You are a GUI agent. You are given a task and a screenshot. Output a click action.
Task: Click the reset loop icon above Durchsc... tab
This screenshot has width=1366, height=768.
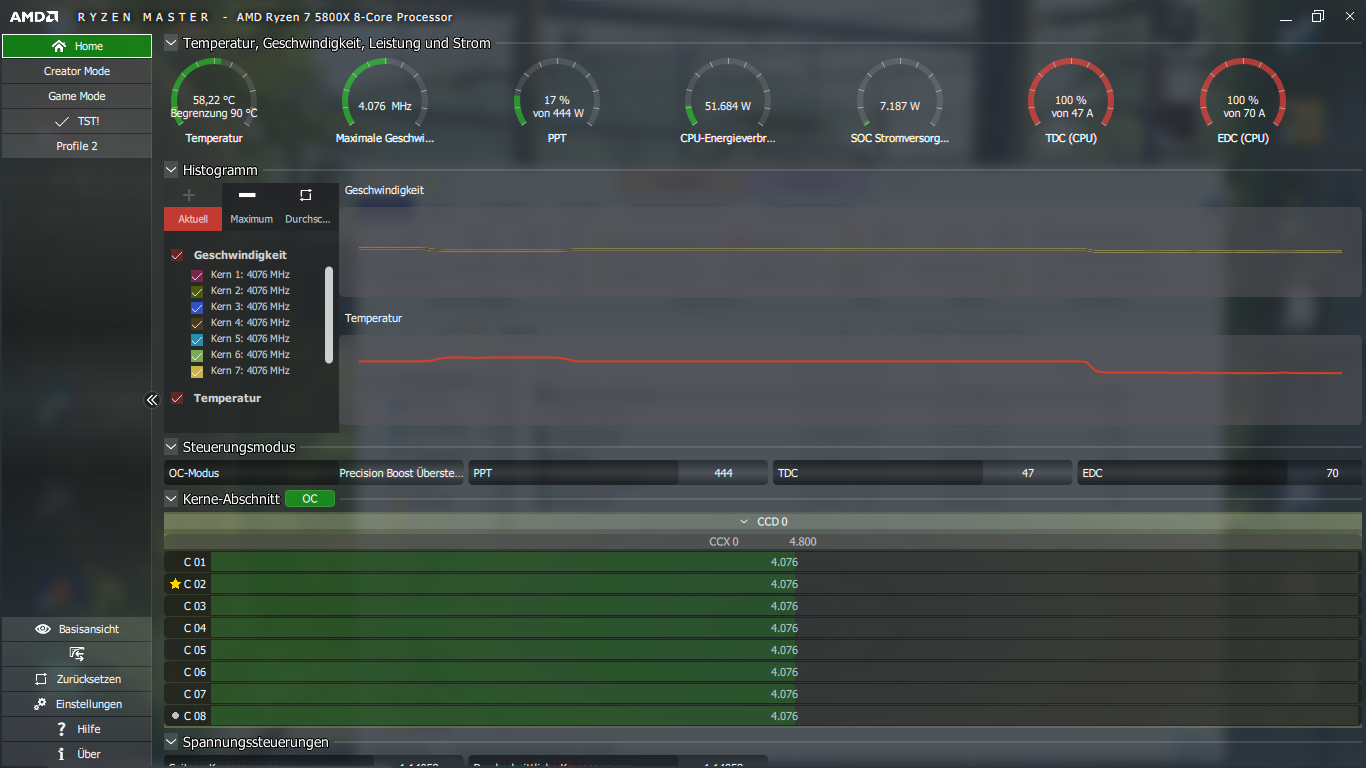(306, 195)
